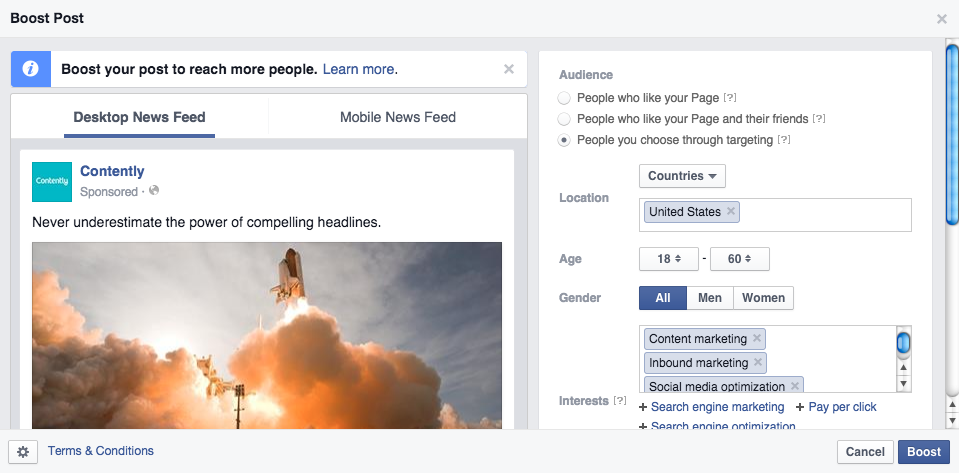Image resolution: width=959 pixels, height=473 pixels.
Task: Switch to Desktop News Feed tab
Action: [x=139, y=117]
